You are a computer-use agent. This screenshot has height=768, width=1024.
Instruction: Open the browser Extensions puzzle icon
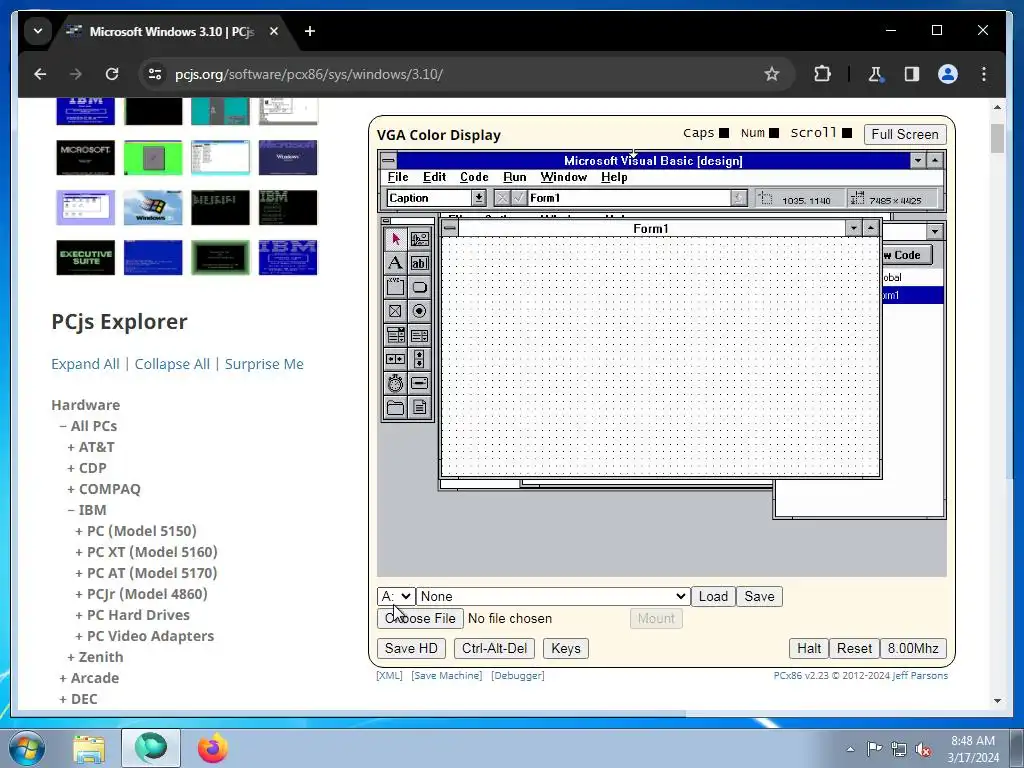(x=822, y=74)
